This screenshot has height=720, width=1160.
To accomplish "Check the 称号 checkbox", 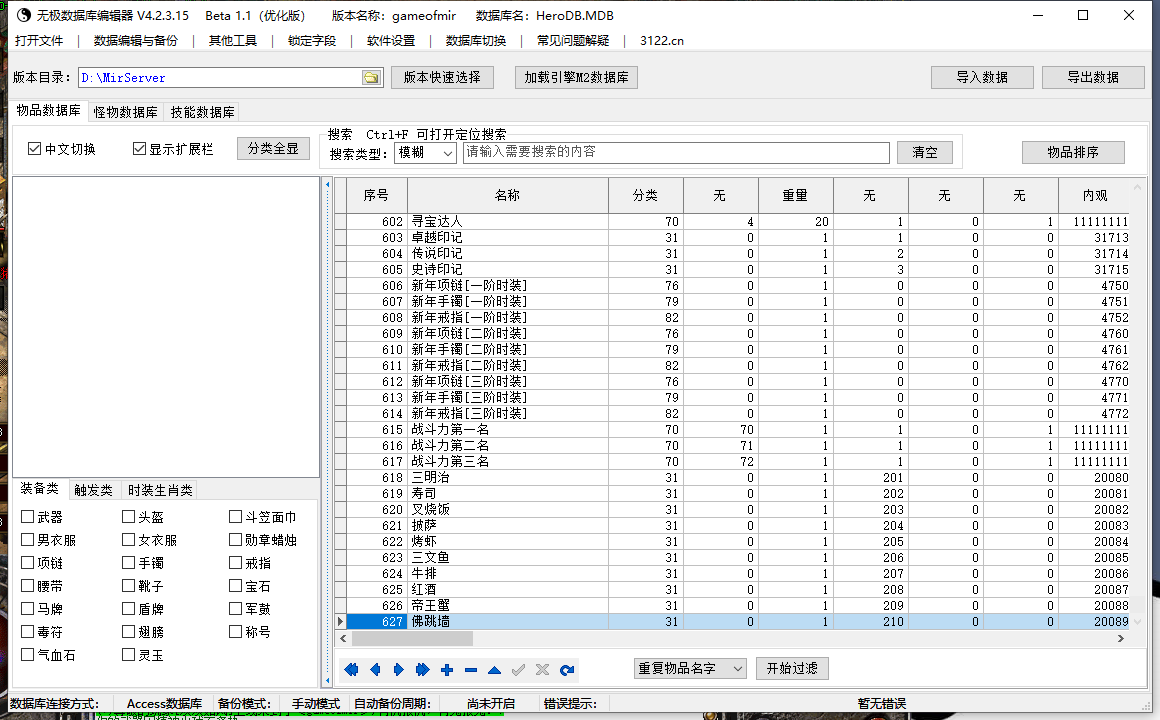I will click(235, 631).
